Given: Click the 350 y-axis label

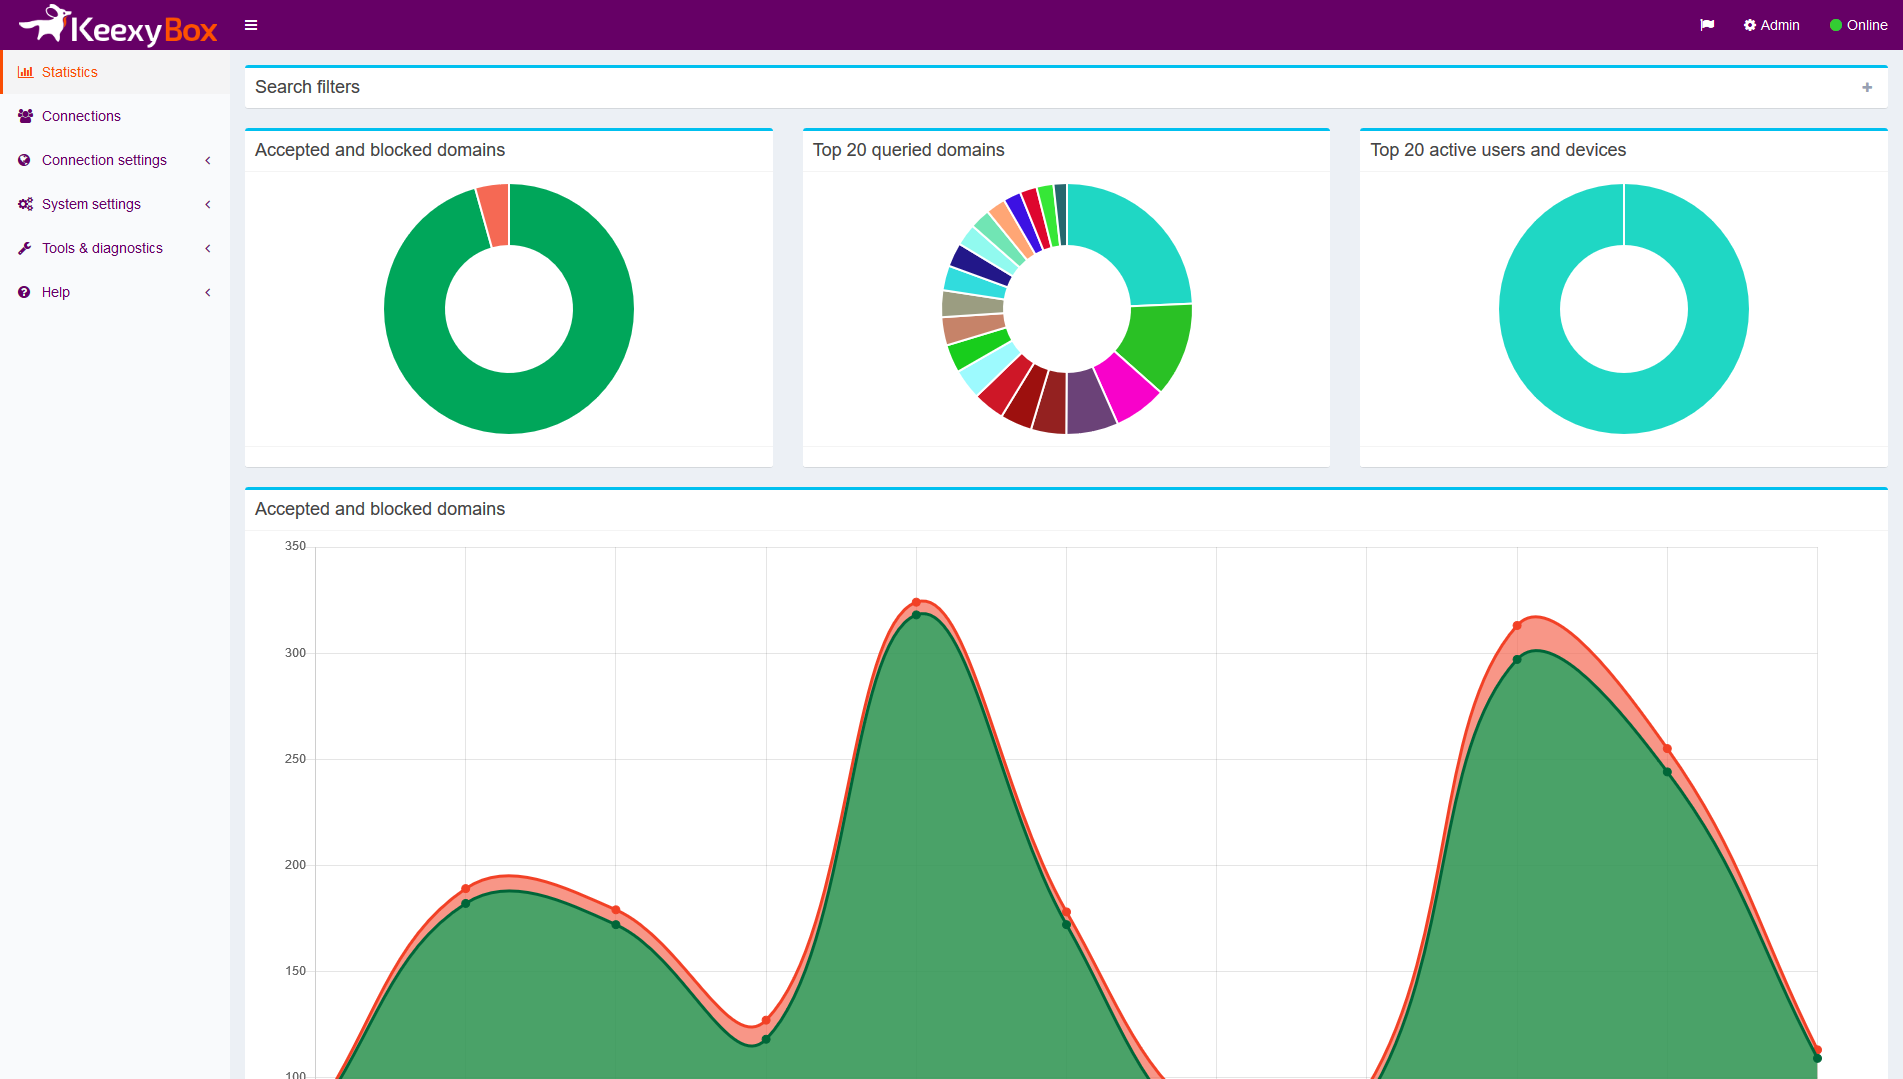Looking at the screenshot, I should (x=295, y=546).
